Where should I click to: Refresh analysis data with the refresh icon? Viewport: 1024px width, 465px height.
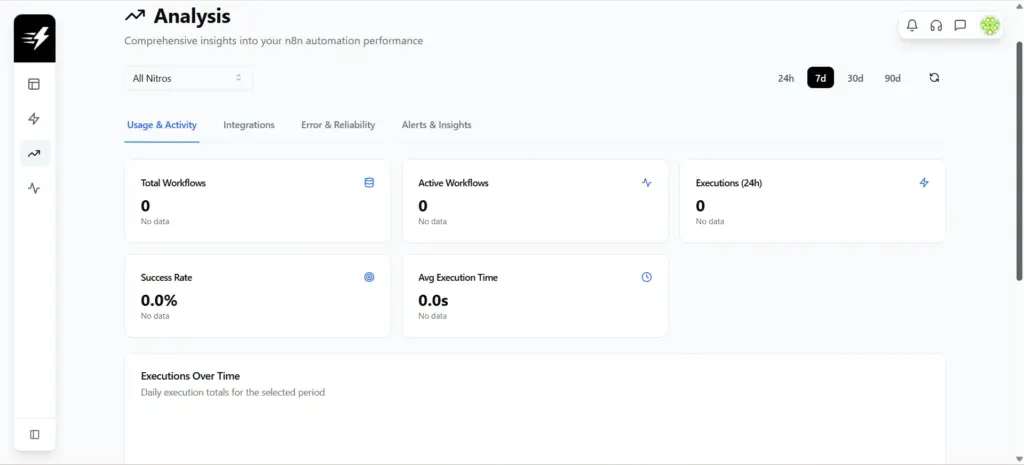[x=934, y=78]
